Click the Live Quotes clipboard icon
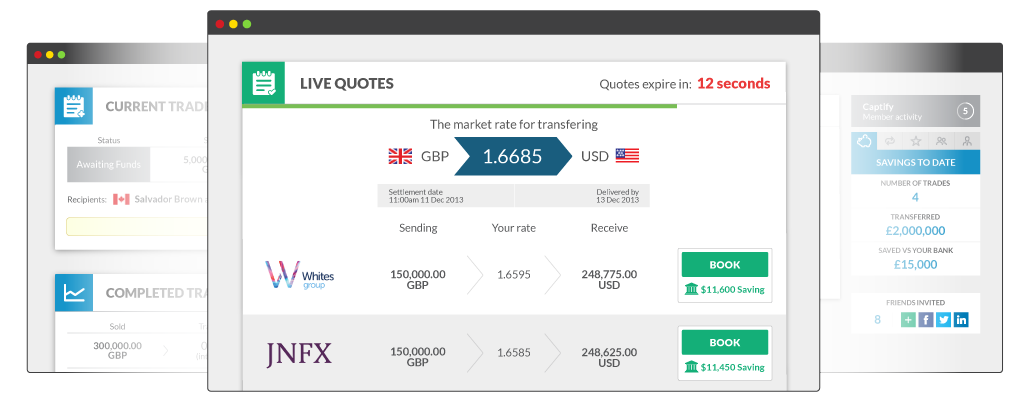The image size is (1030, 400). pos(263,83)
